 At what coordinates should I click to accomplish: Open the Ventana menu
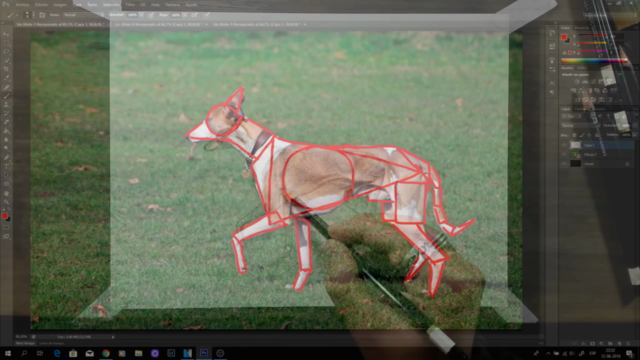[172, 4]
